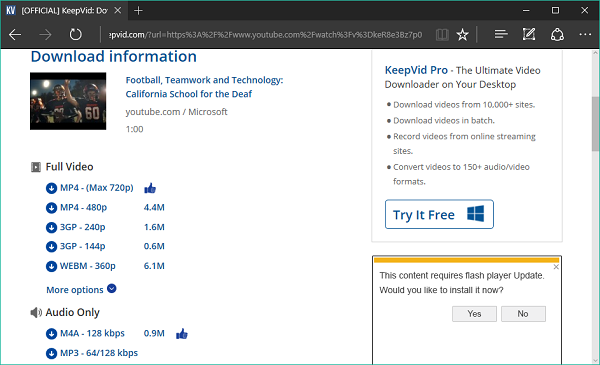
Task: Click the football video thumbnail
Action: point(68,101)
